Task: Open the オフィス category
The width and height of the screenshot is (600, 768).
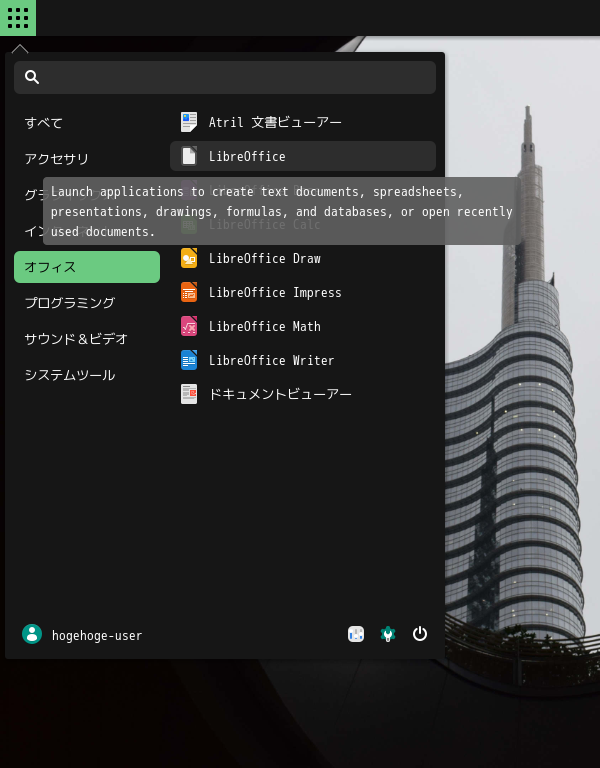Action: pyautogui.click(x=87, y=267)
